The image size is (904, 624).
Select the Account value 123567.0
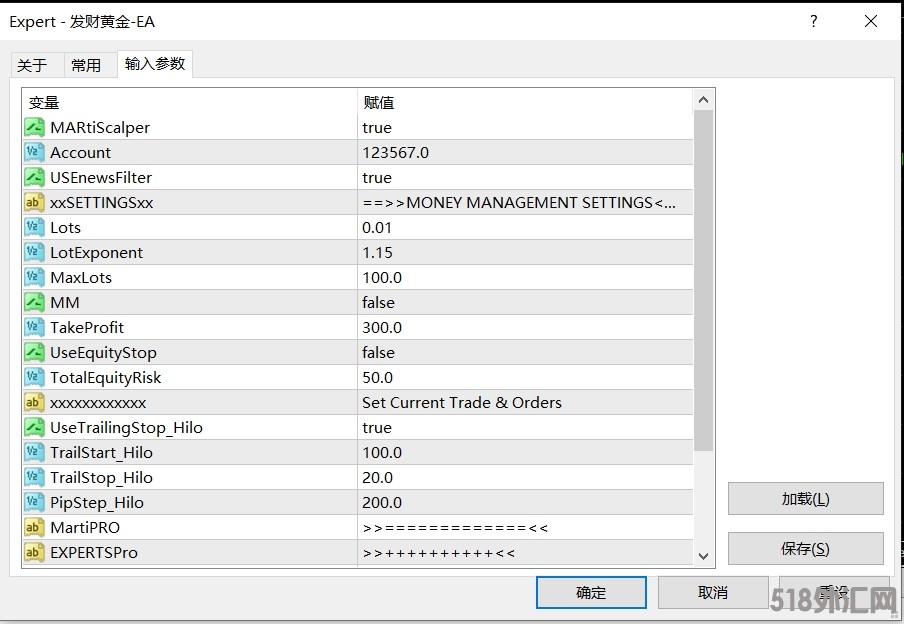coord(525,152)
